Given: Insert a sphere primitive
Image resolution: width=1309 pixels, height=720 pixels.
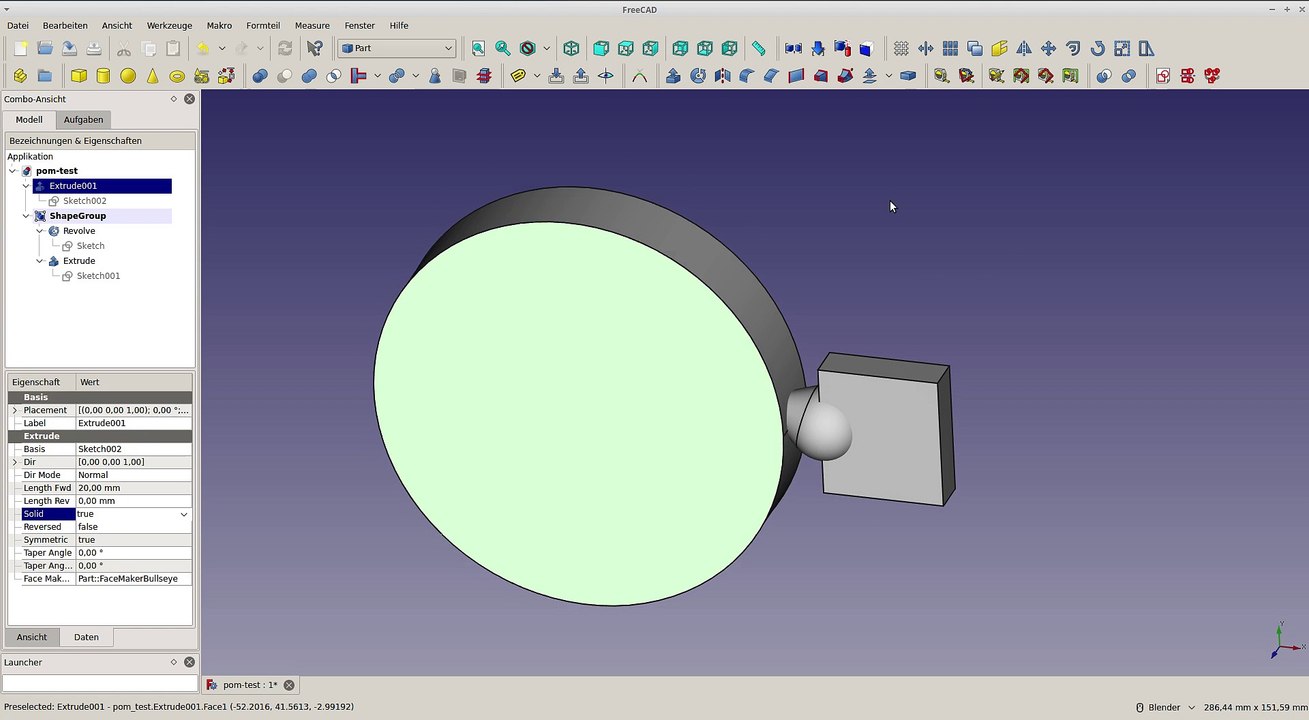Looking at the screenshot, I should pyautogui.click(x=128, y=76).
